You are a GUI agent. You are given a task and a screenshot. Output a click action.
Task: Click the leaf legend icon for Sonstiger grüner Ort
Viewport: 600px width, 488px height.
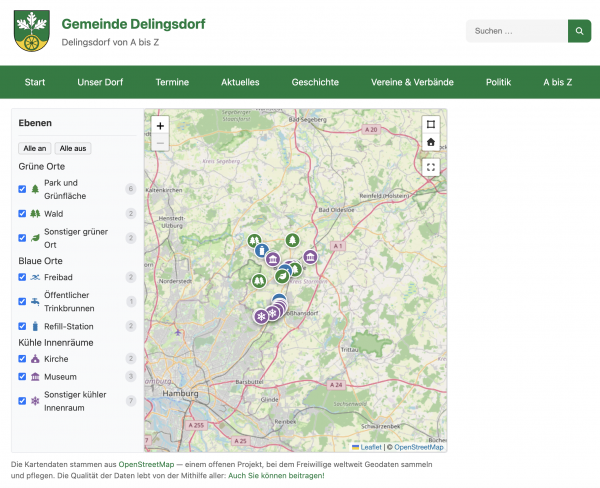[x=35, y=238]
